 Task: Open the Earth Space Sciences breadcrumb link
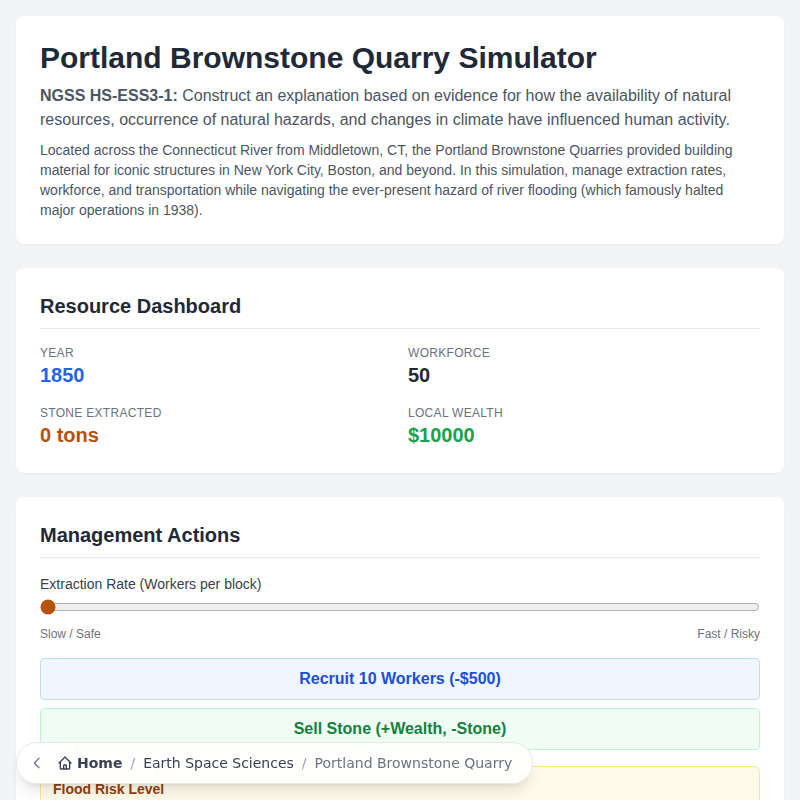(x=218, y=763)
